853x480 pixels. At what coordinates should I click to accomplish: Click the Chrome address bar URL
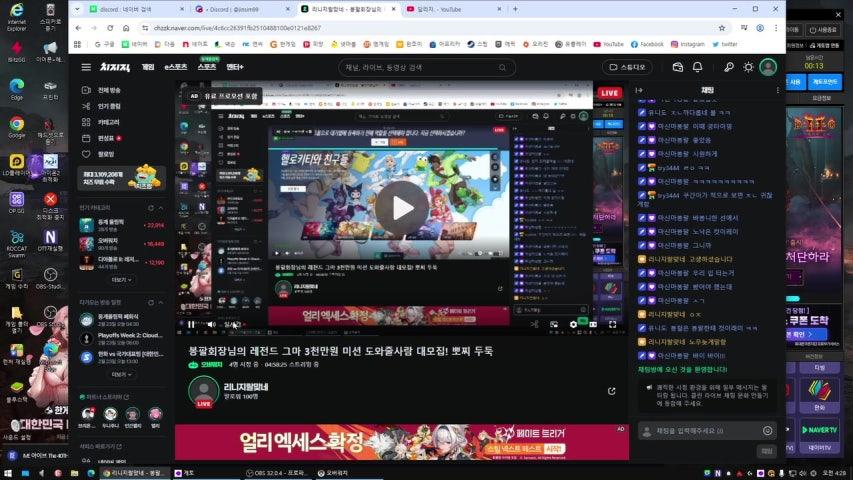tap(237, 28)
